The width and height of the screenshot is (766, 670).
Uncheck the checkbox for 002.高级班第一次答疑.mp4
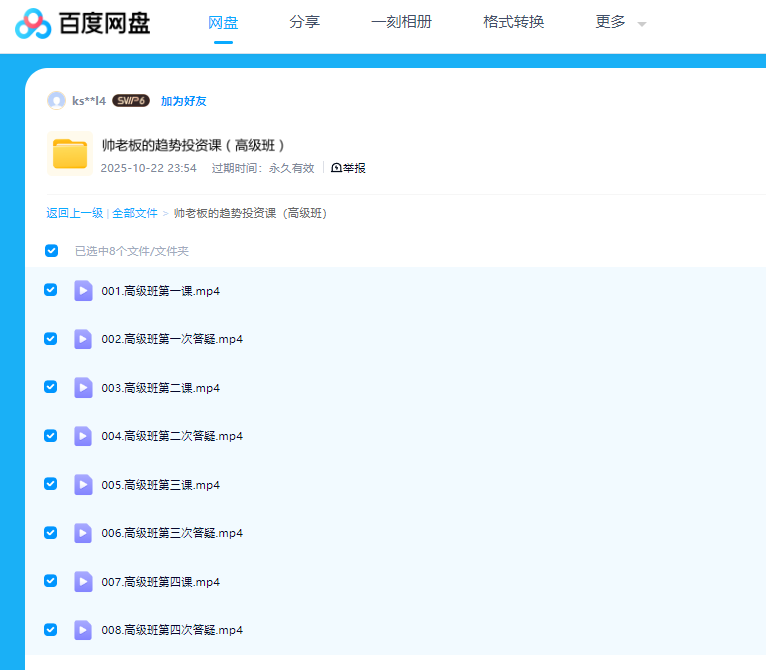pyautogui.click(x=51, y=339)
